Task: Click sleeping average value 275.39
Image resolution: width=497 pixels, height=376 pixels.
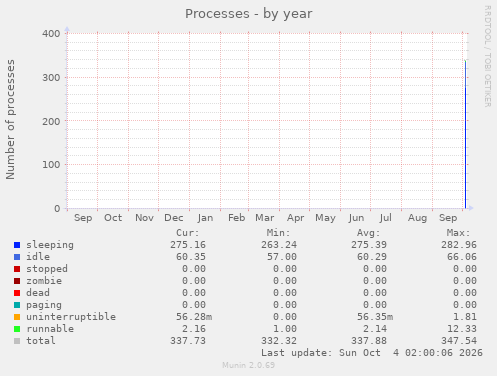Action: 369,245
